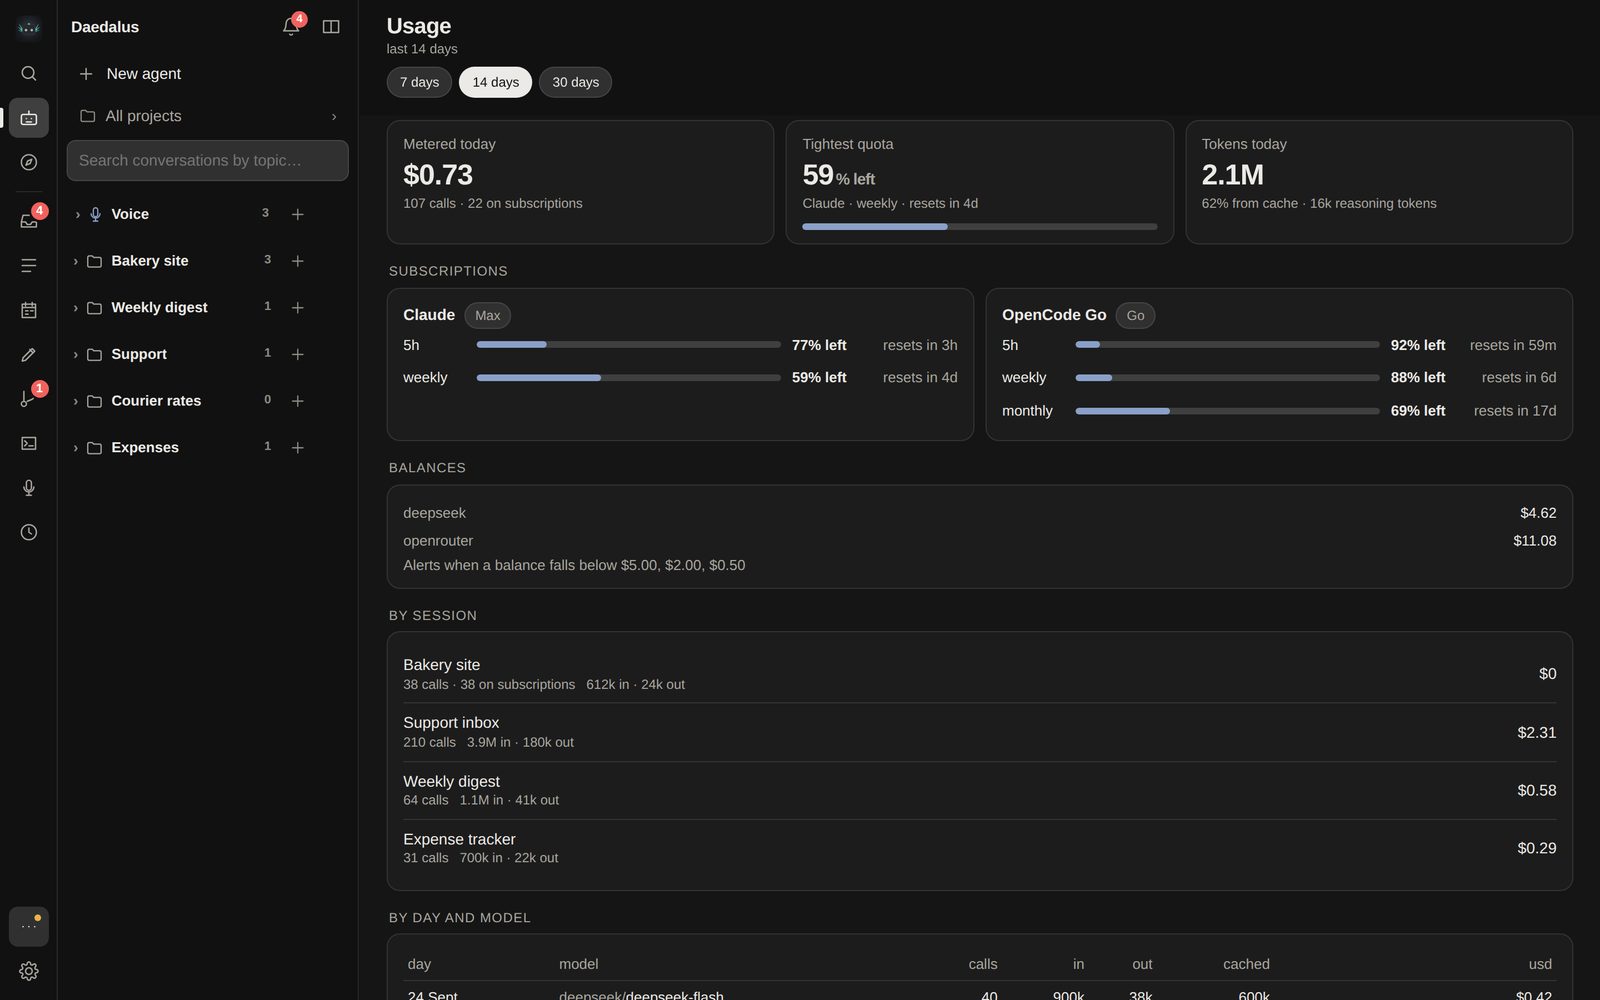
Task: Open the All projects selector
Action: 208,116
